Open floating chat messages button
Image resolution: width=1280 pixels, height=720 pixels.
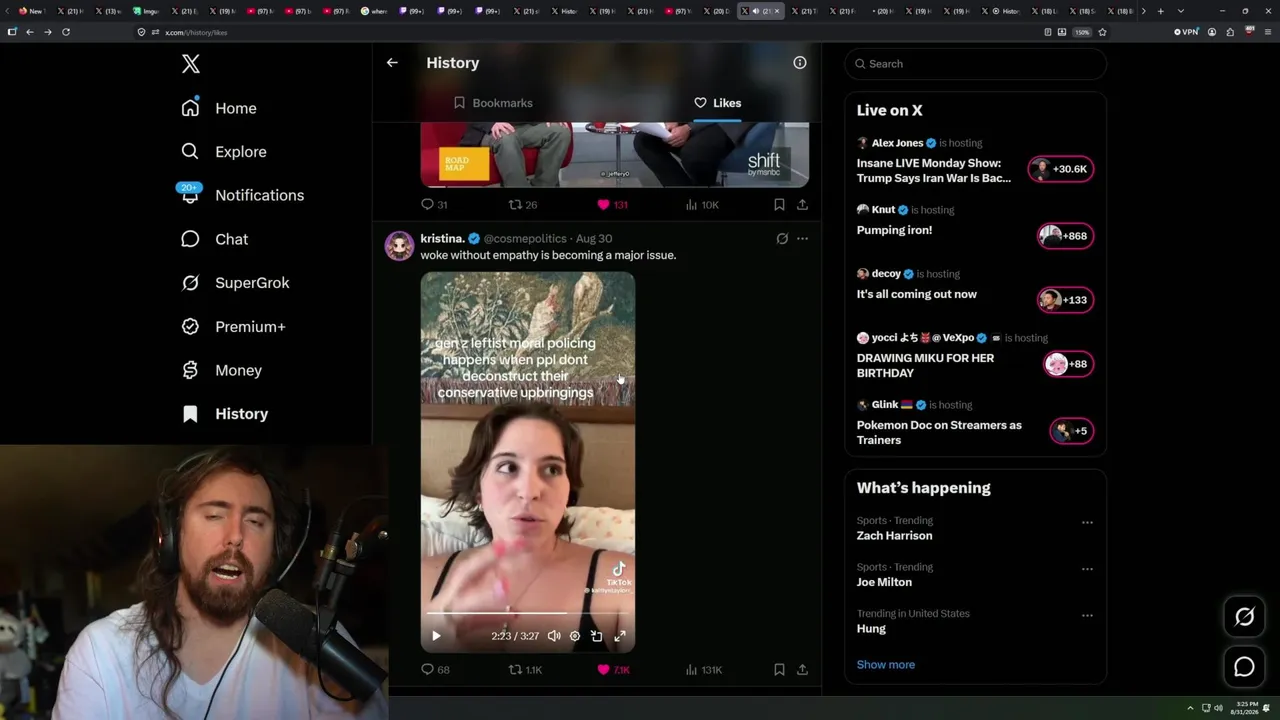tap(1244, 667)
